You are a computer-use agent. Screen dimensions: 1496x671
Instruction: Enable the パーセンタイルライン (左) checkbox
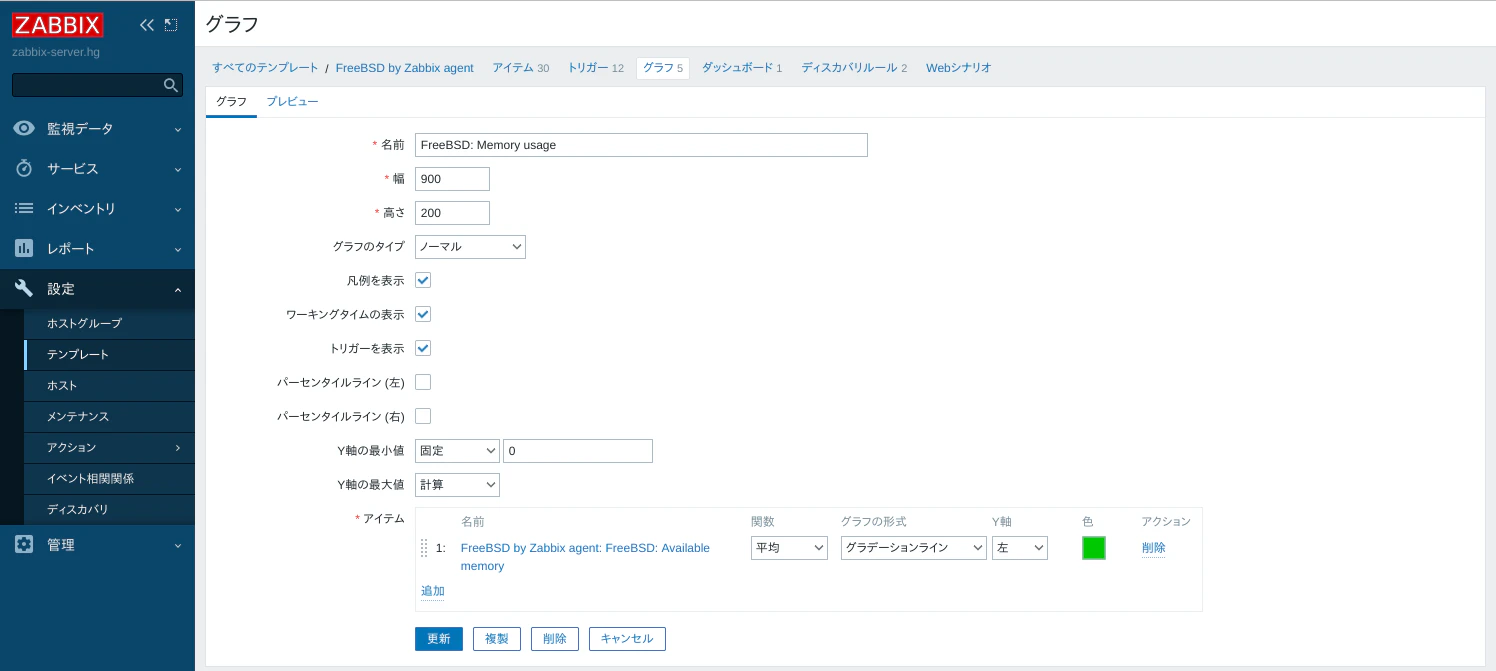tap(423, 382)
